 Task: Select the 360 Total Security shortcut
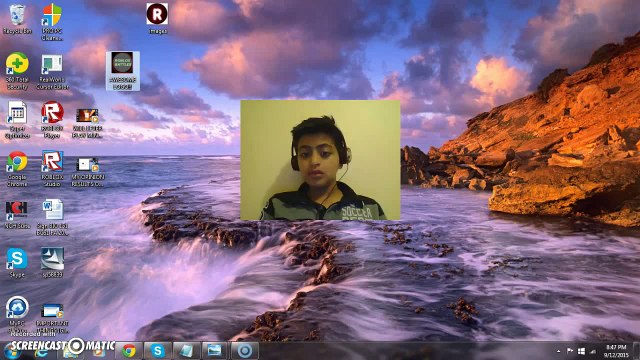pyautogui.click(x=17, y=71)
